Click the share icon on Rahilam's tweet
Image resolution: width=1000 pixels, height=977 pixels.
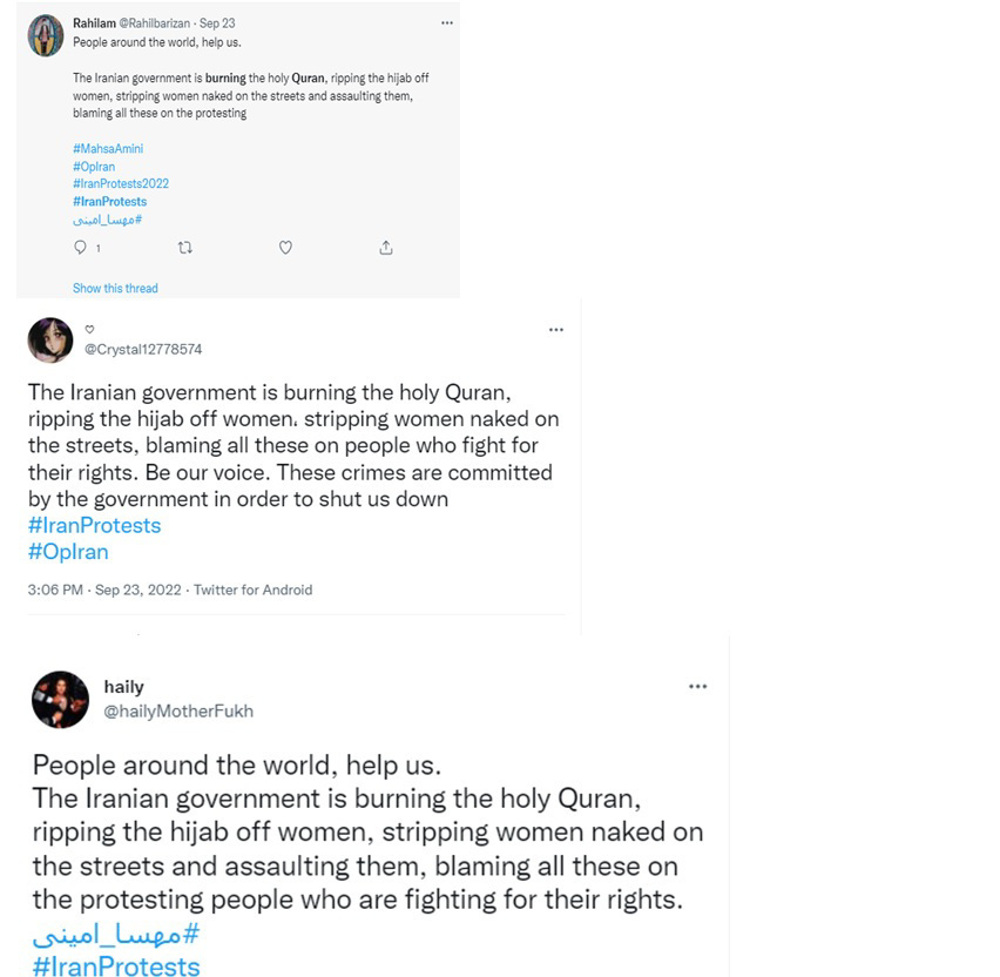(386, 247)
